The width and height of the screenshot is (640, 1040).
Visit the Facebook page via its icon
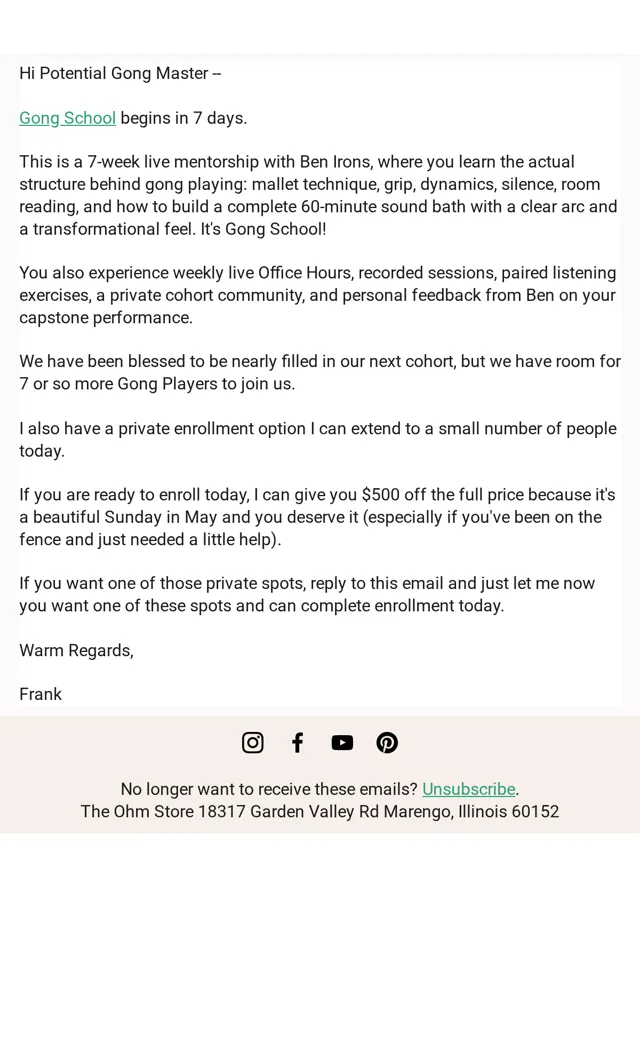[x=297, y=742]
